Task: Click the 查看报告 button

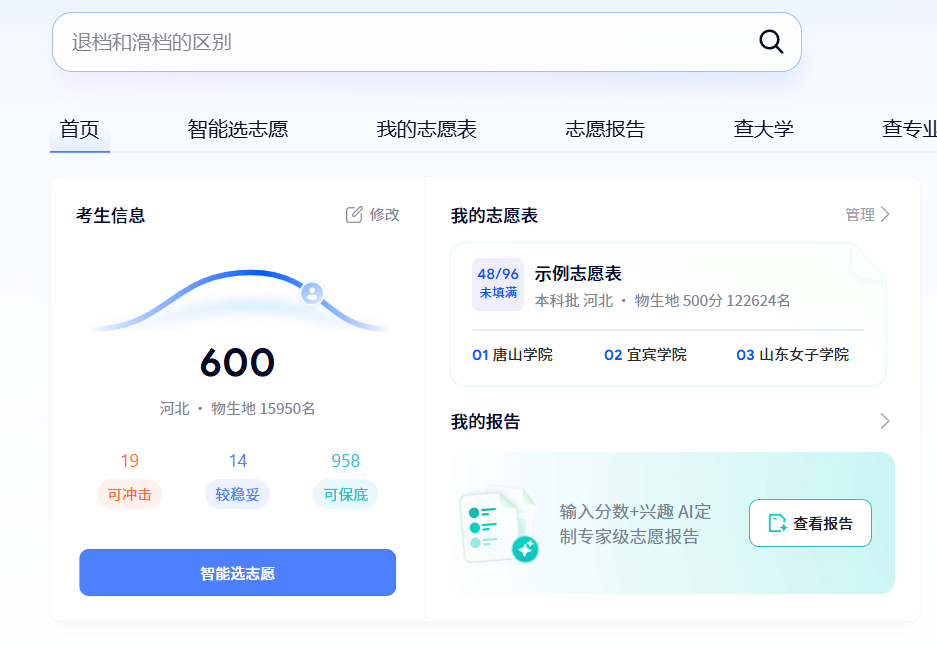Action: (x=809, y=522)
